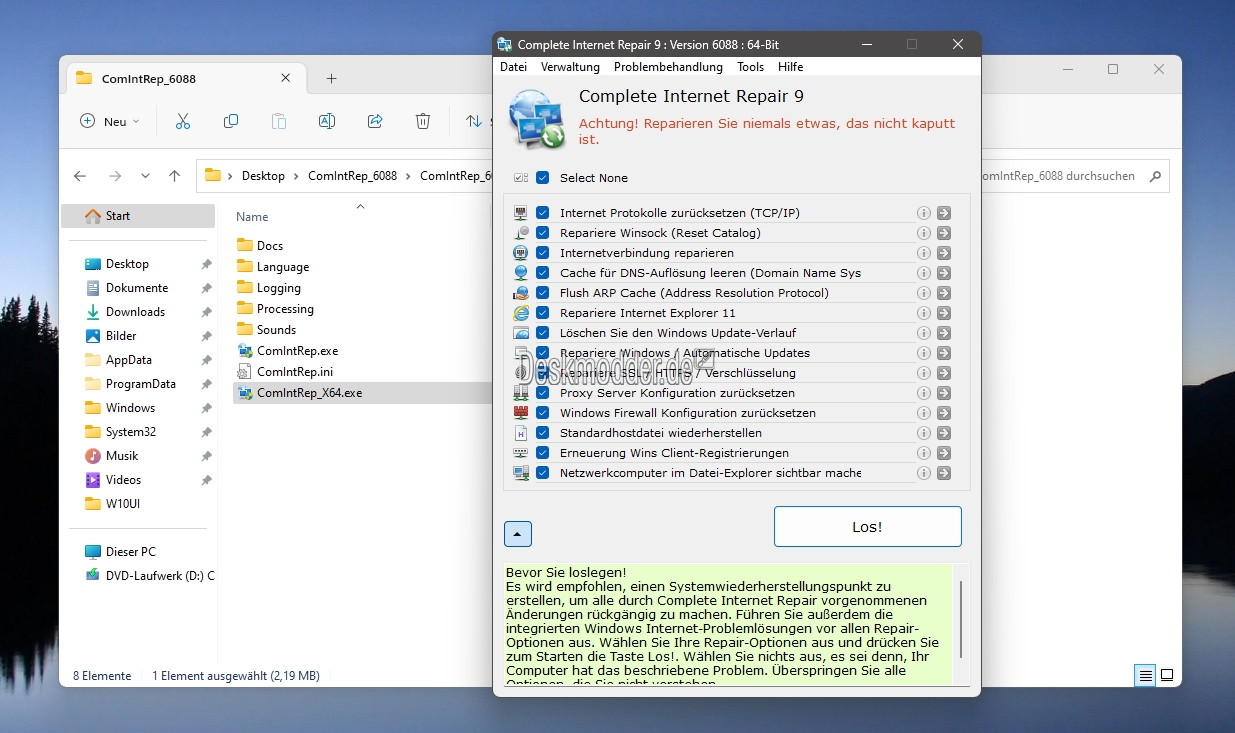Click Name column header in file list
Viewport: 1235px width, 733px height.
(x=252, y=217)
